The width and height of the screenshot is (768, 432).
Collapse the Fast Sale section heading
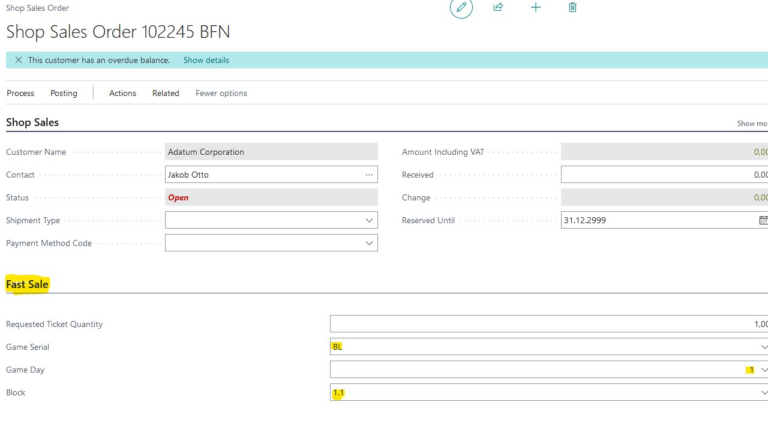click(27, 284)
